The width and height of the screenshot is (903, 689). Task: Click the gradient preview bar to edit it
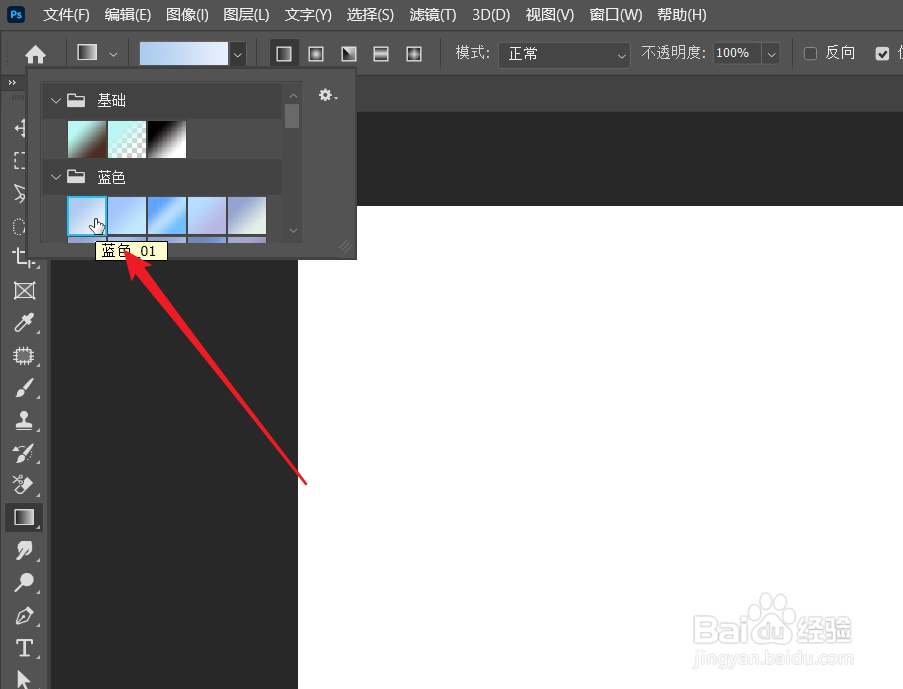pyautogui.click(x=184, y=54)
